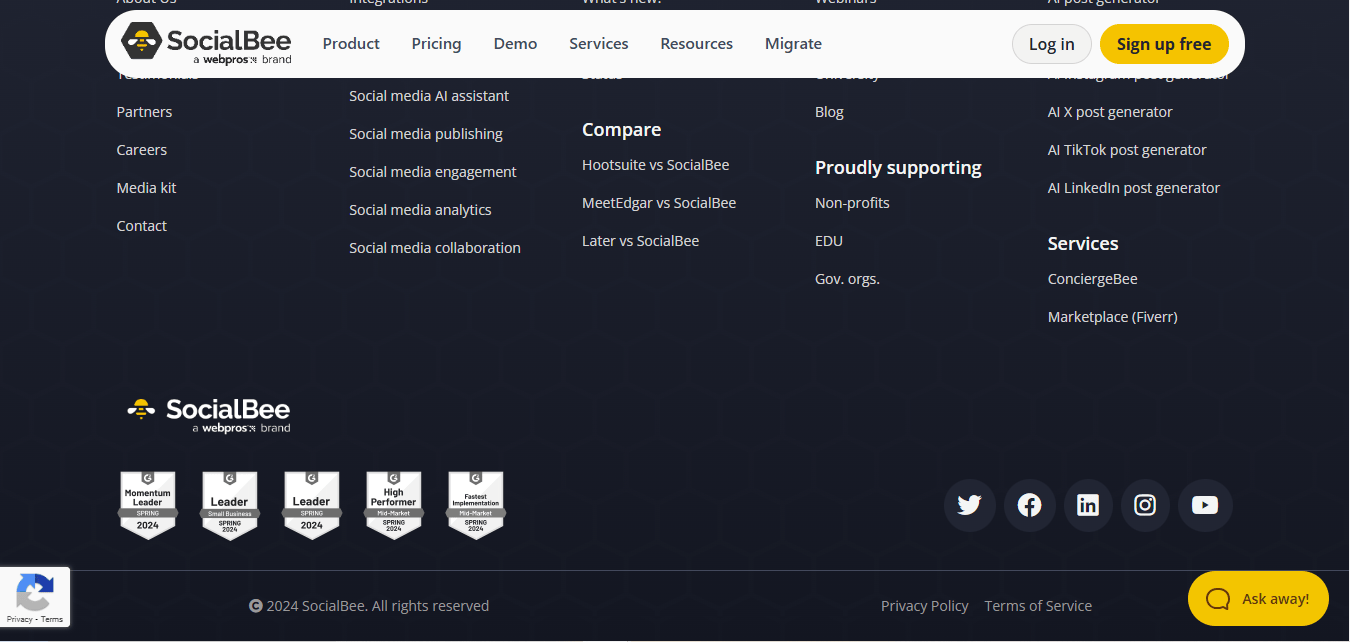Open the Careers link
Screen dimensions: 1350x642
pyautogui.click(x=142, y=150)
